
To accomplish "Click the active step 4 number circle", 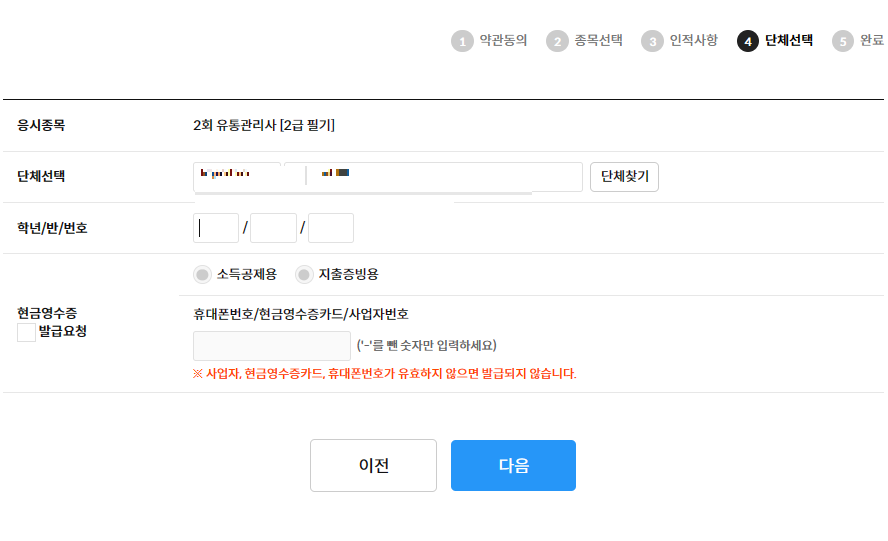I will click(x=748, y=41).
